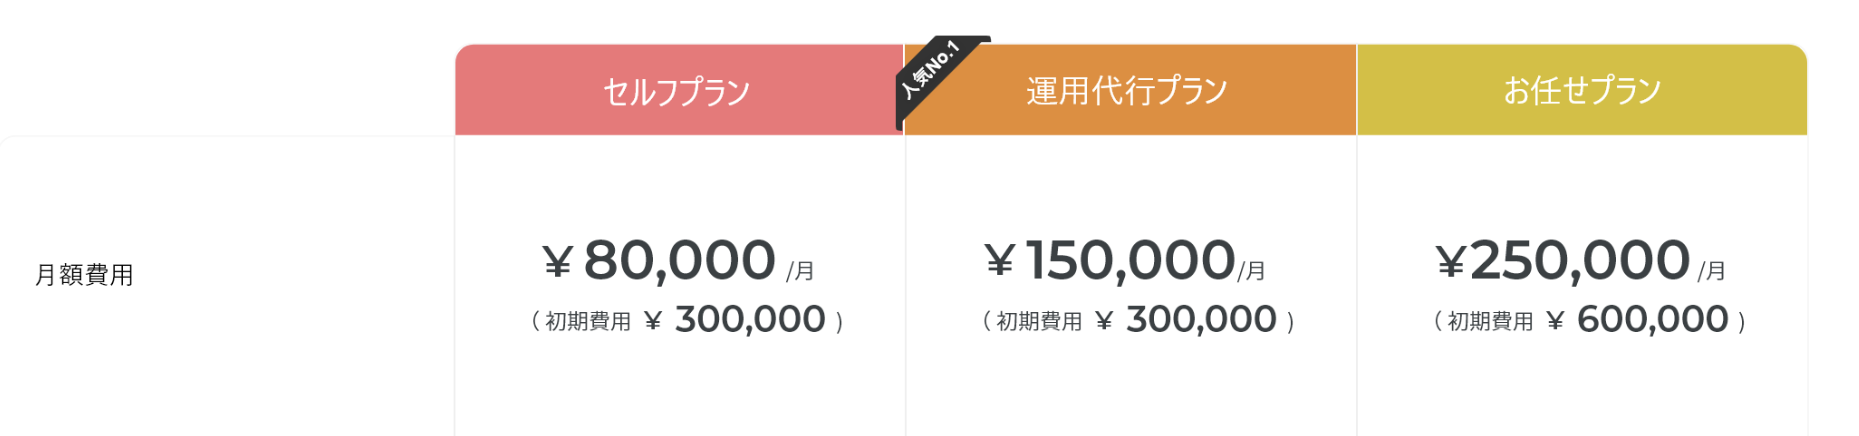Click the yen symbol before 250,000

(x=1450, y=262)
